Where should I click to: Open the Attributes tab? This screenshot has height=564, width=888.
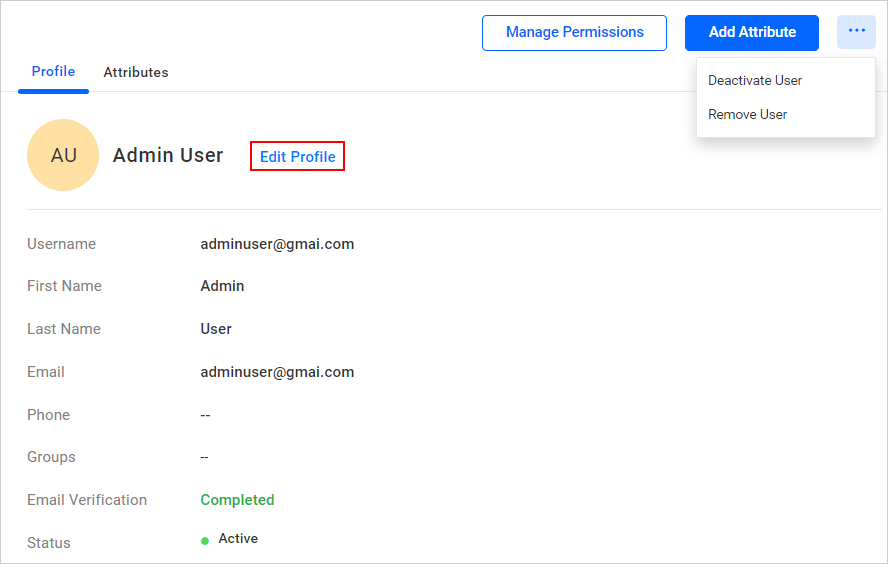pos(136,72)
